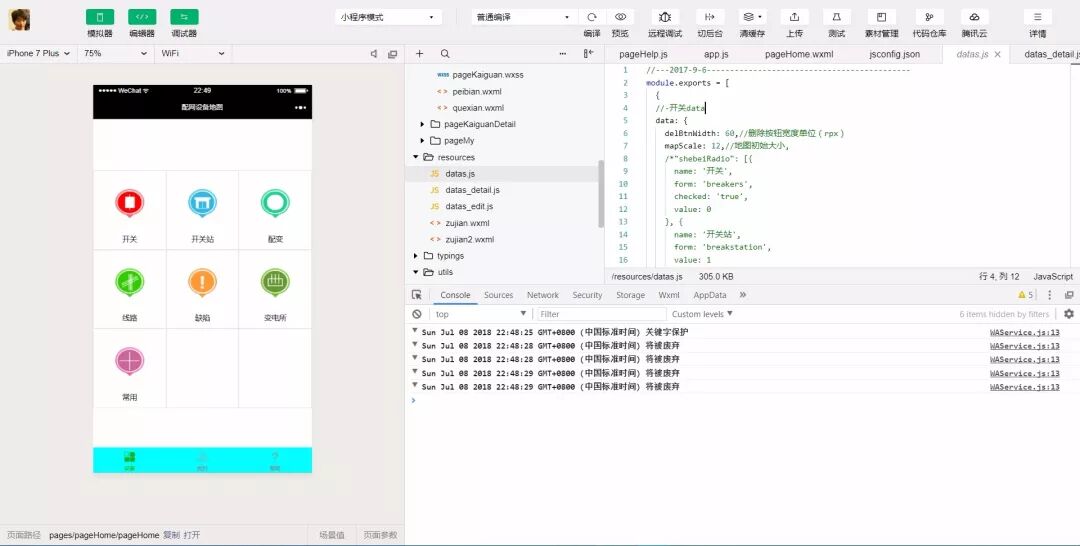Open remote debugging bug icon
The width and height of the screenshot is (1080, 546).
click(x=665, y=17)
